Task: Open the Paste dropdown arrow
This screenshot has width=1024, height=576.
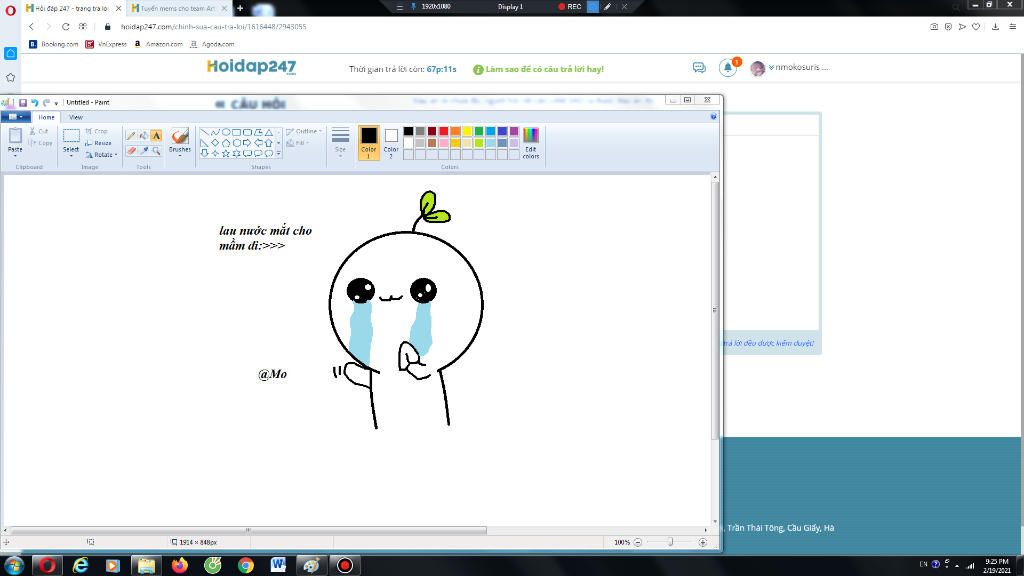Action: [x=15, y=155]
